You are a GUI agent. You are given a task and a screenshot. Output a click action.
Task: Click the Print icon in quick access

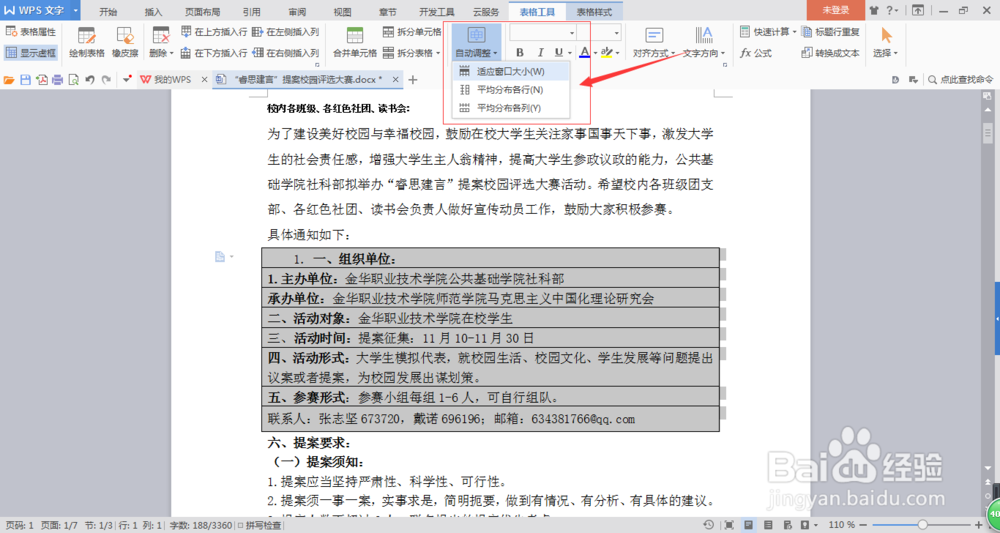tap(57, 80)
